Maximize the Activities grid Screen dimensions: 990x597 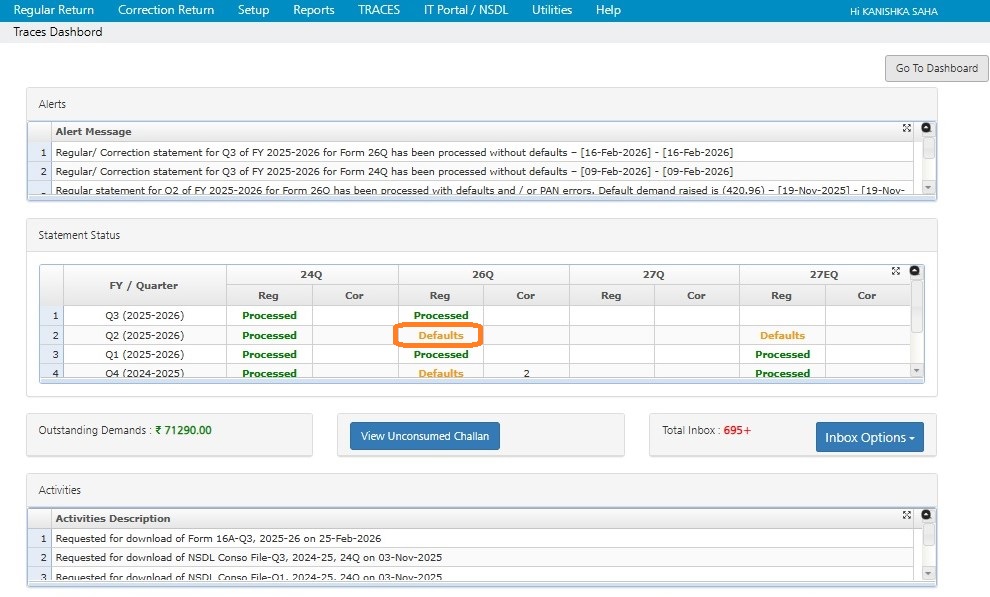(x=907, y=515)
